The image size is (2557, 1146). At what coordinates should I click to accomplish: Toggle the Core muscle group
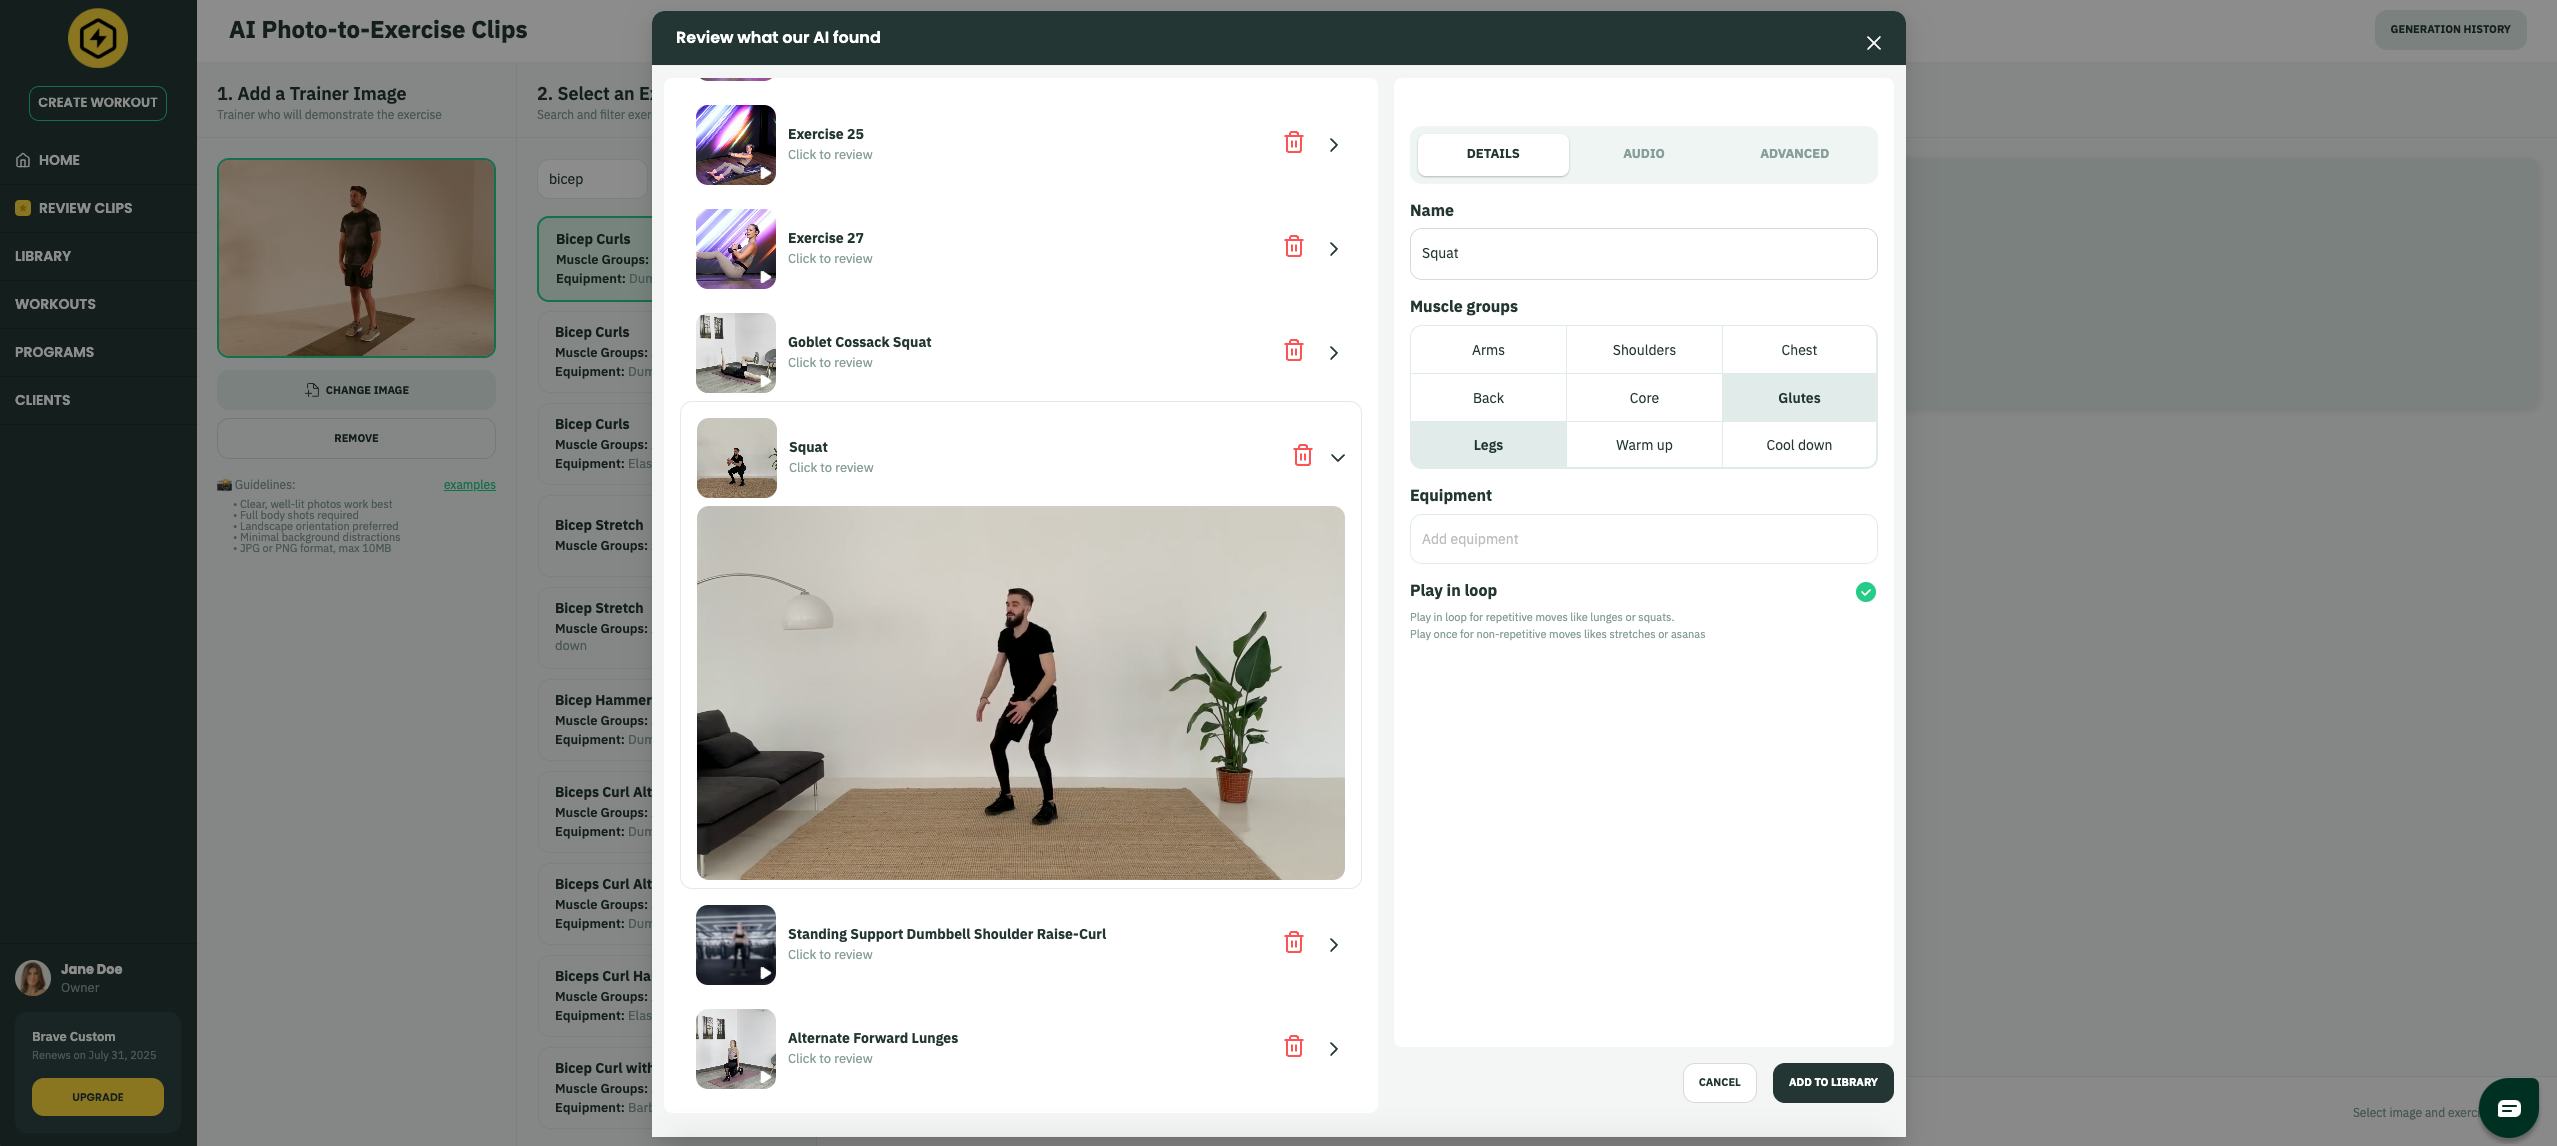pyautogui.click(x=1644, y=398)
